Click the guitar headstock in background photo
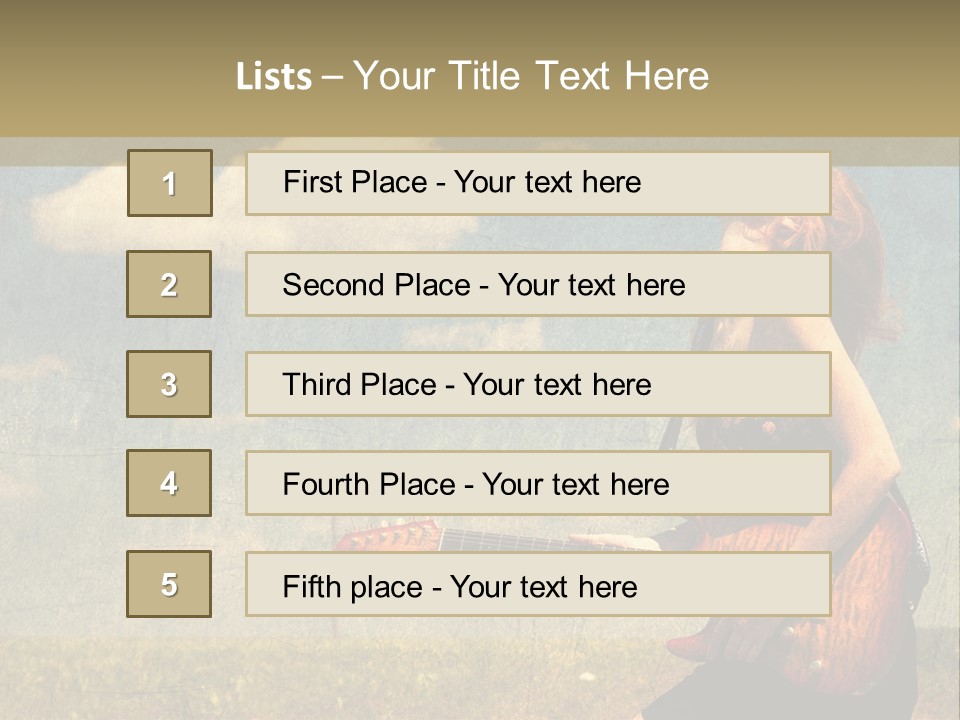 coord(389,536)
